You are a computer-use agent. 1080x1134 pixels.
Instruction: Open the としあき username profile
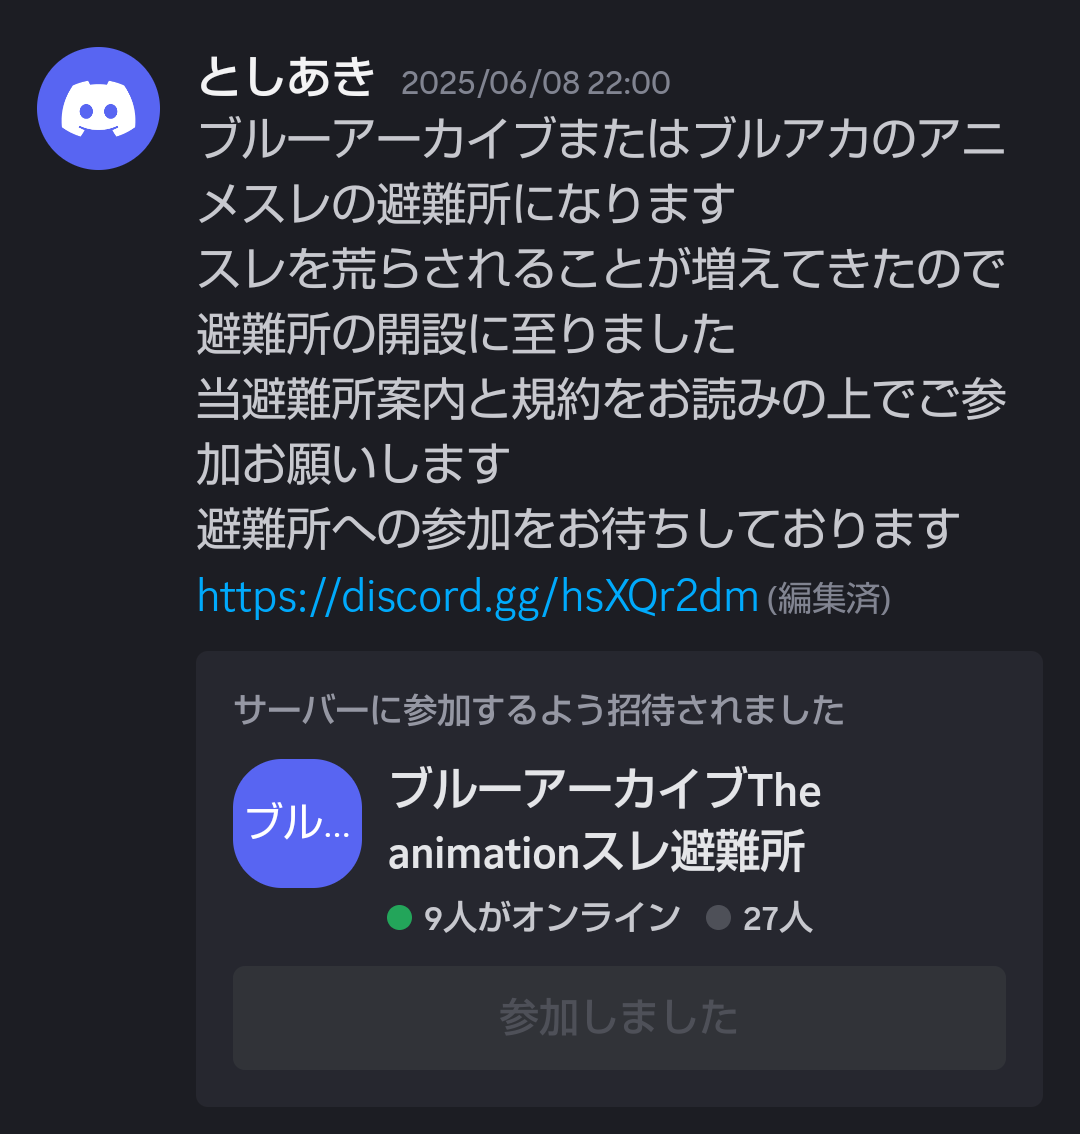click(x=286, y=77)
